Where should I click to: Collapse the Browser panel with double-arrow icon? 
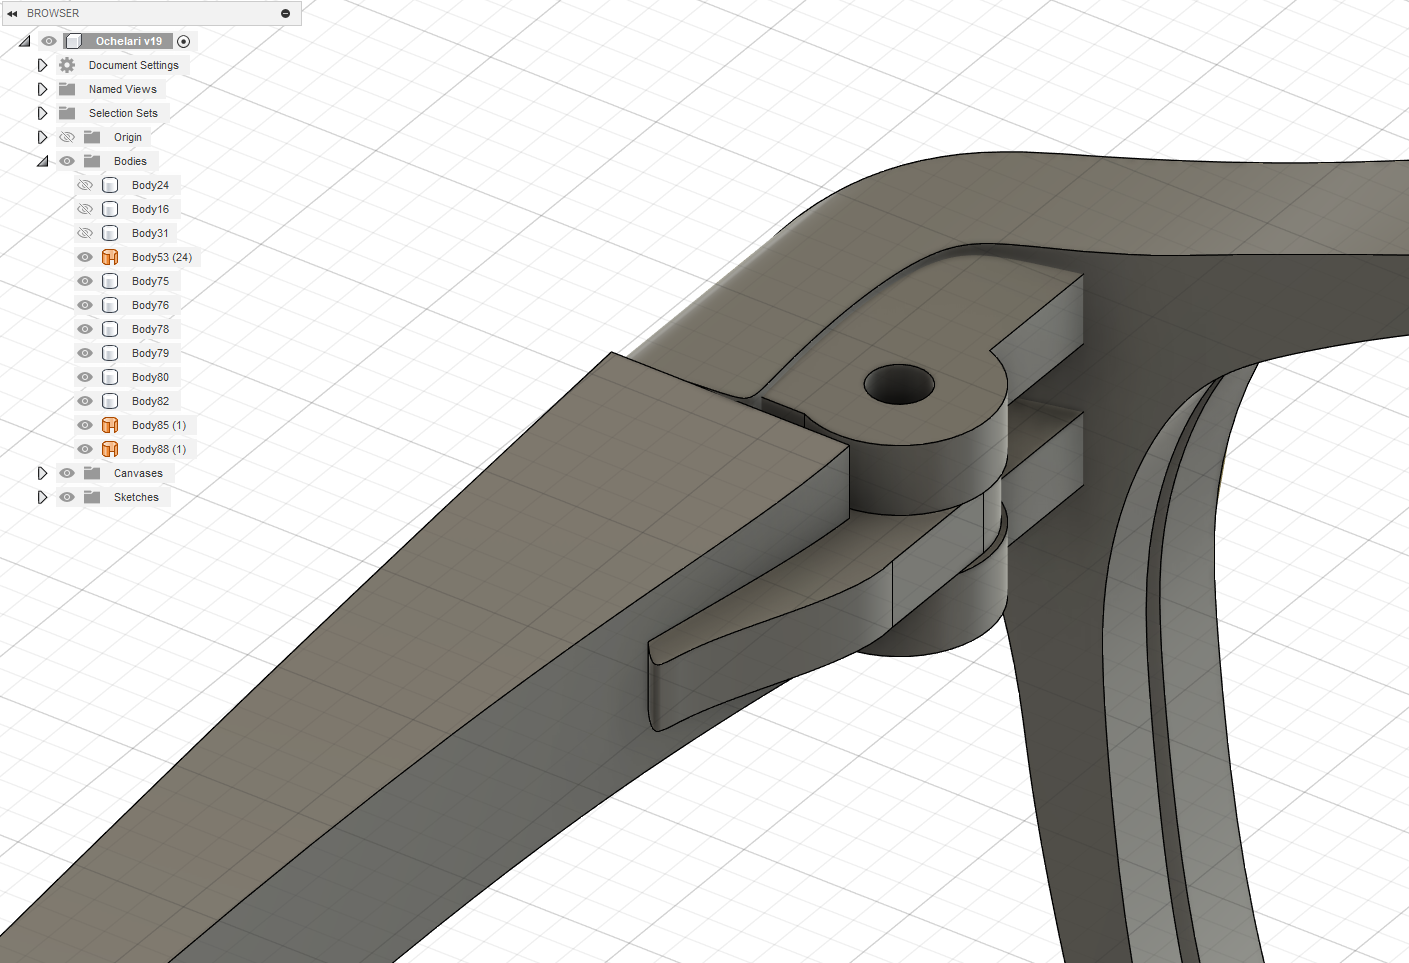coord(12,13)
